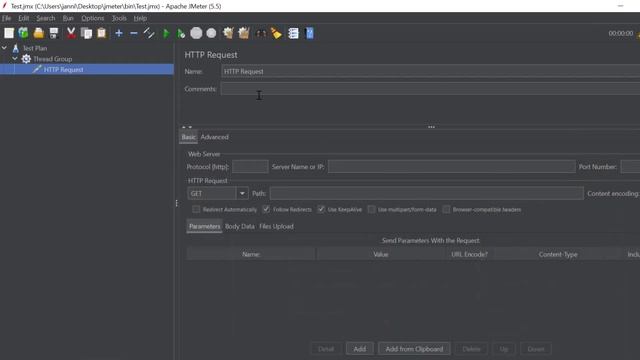Screen dimensions: 640x360
Task: Select HTTP Request in the tree
Action: (x=63, y=69)
